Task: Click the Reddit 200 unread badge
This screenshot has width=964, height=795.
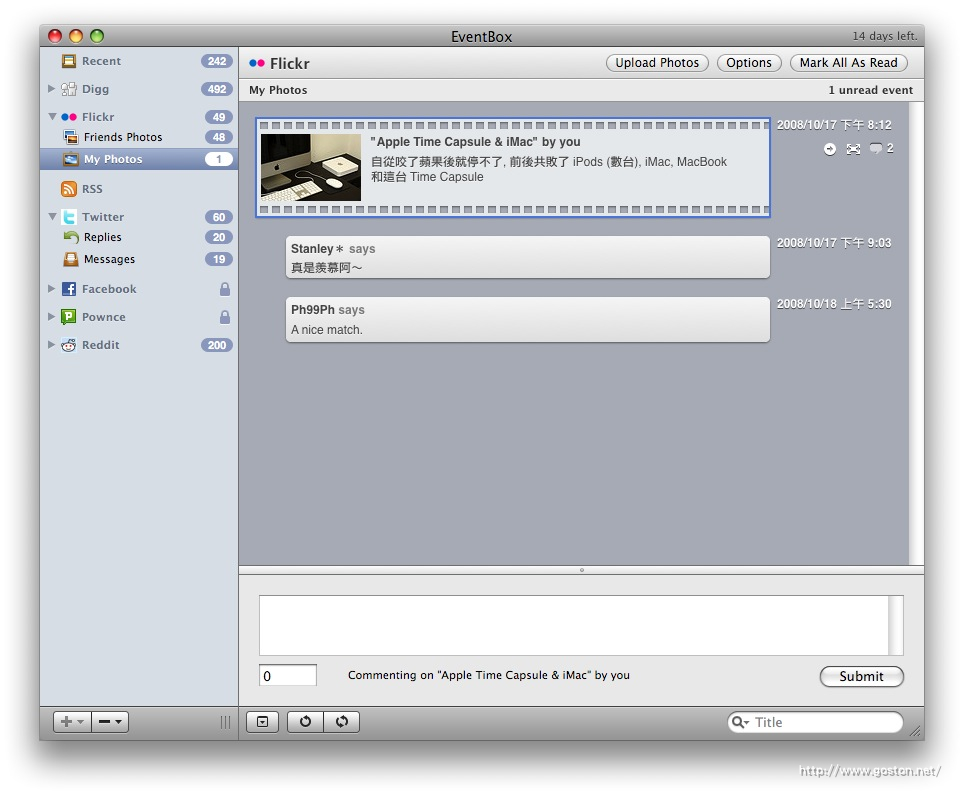Action: (x=217, y=345)
